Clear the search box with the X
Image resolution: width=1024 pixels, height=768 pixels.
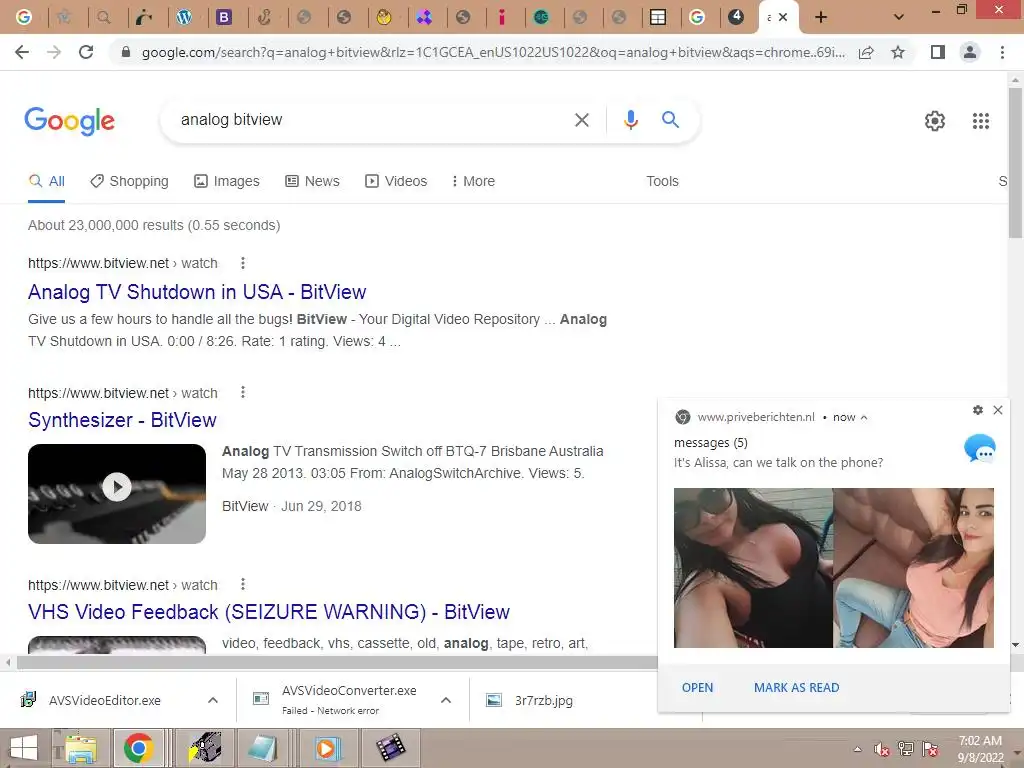(581, 120)
